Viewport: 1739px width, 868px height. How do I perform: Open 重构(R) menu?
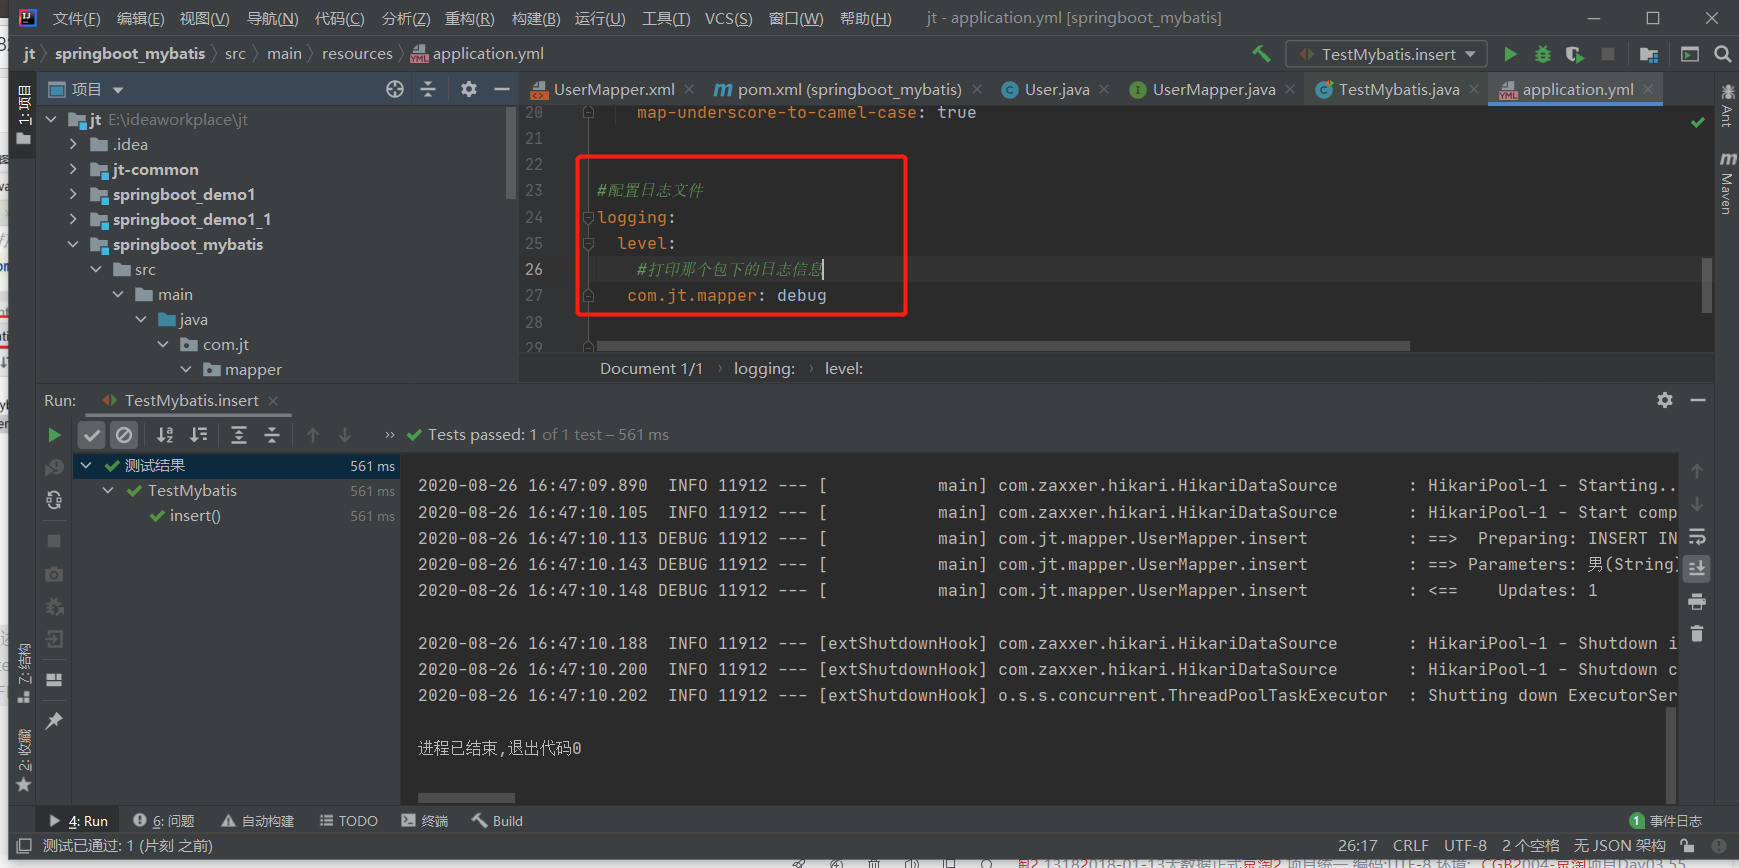click(x=469, y=18)
